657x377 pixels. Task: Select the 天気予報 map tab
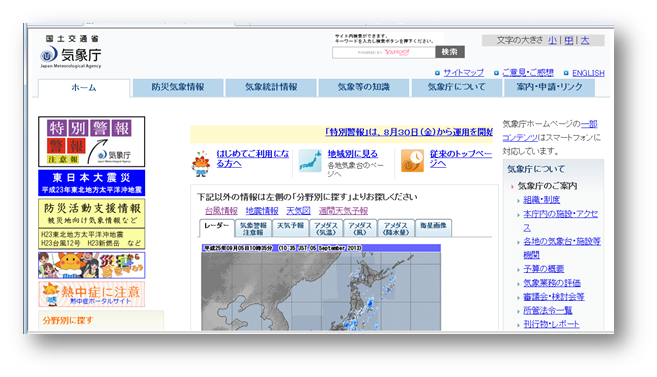(290, 228)
